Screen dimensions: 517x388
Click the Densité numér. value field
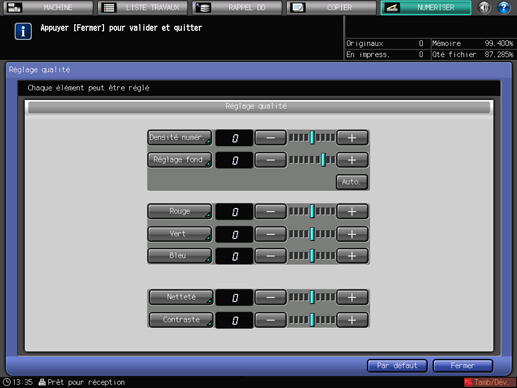click(x=234, y=138)
